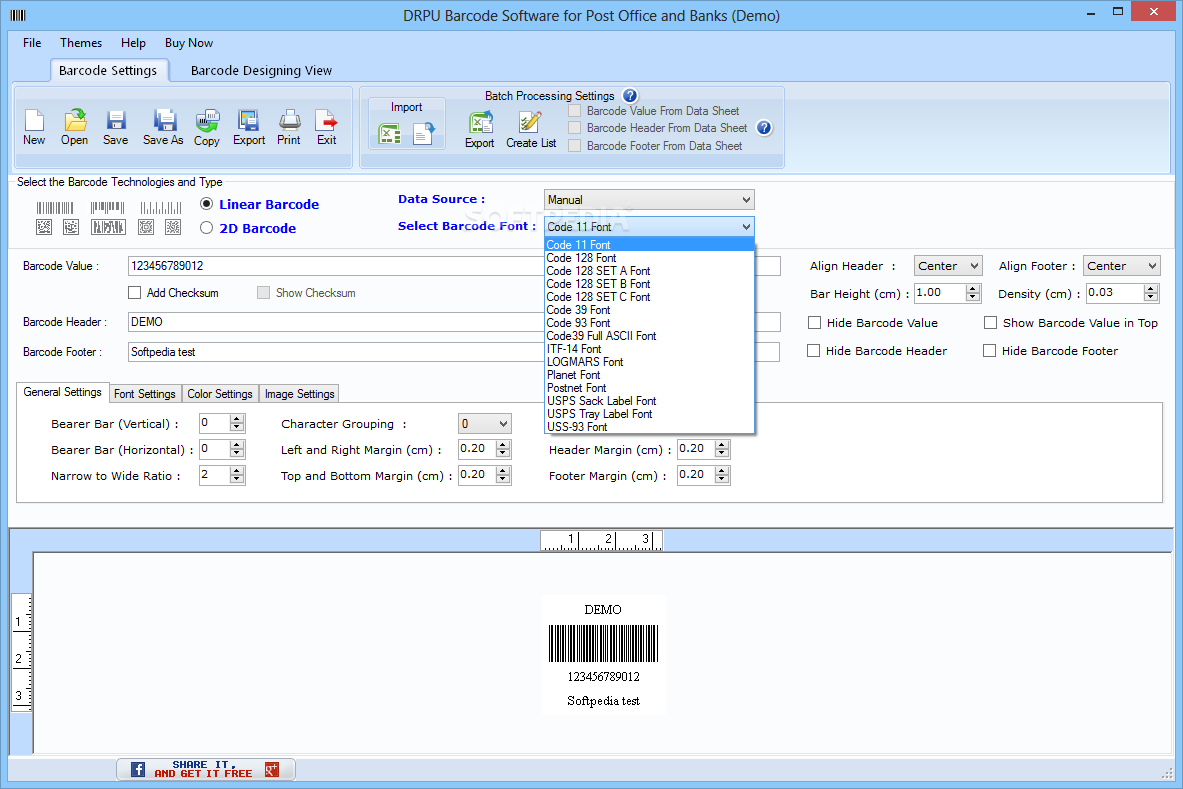The width and height of the screenshot is (1183, 789).
Task: Switch to Font Settings tab
Action: point(145,394)
